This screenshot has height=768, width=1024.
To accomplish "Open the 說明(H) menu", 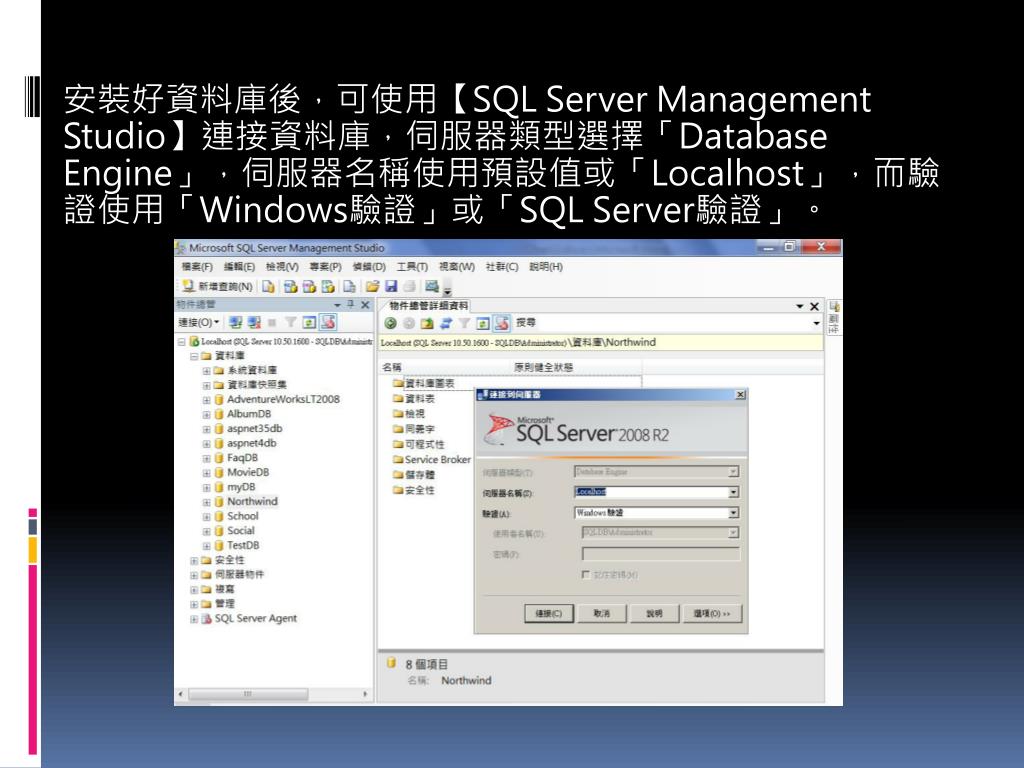I will 546,266.
